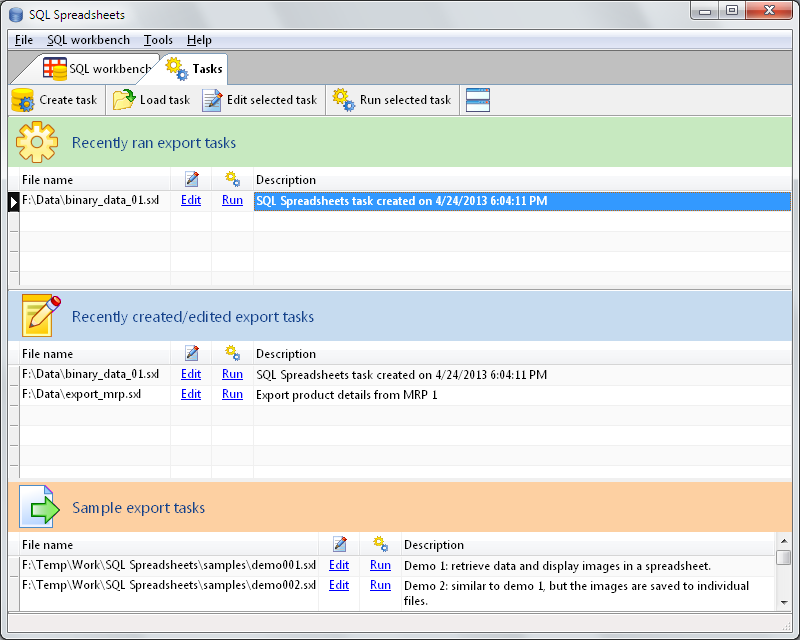Switch to the SQL workbench tab
This screenshot has height=640, width=800.
click(x=96, y=69)
